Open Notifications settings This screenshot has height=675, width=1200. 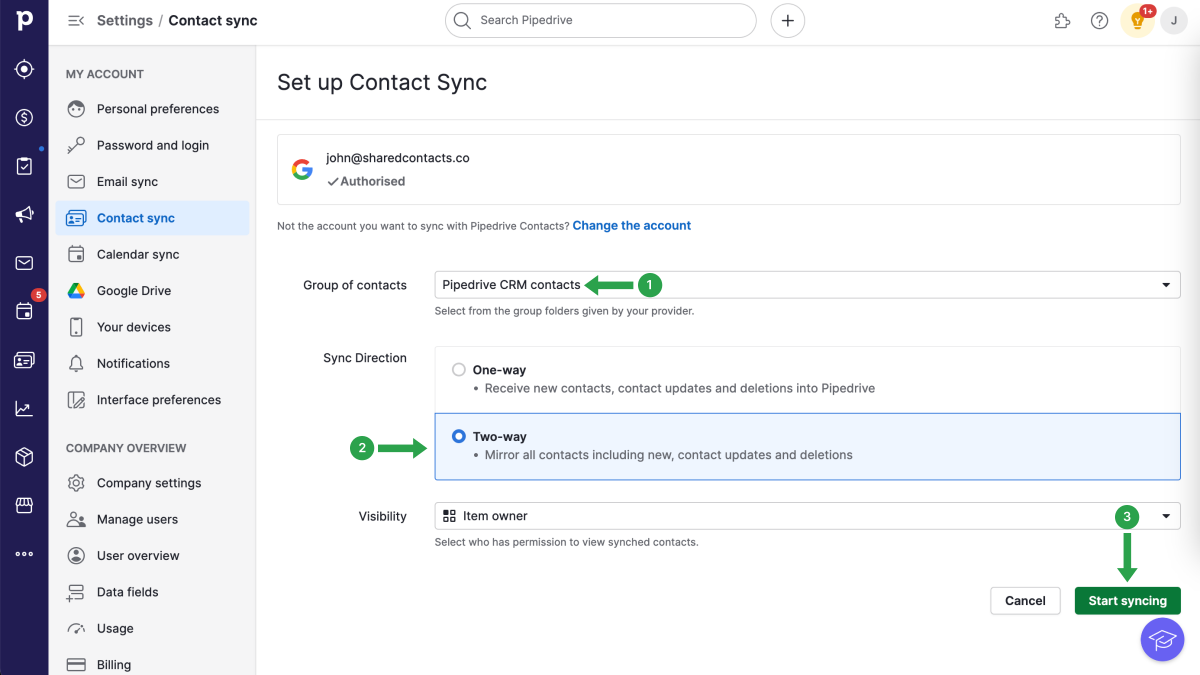pos(152,363)
